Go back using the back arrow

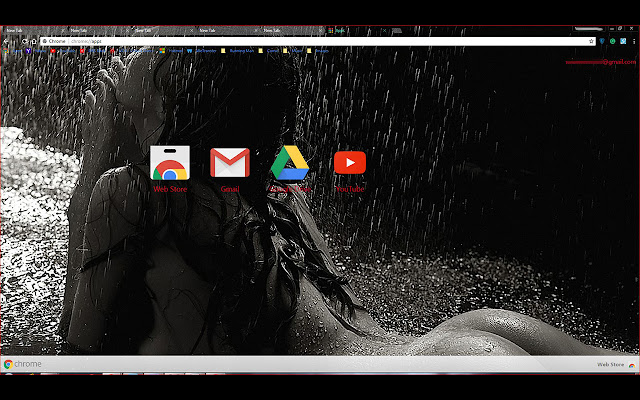point(6,41)
